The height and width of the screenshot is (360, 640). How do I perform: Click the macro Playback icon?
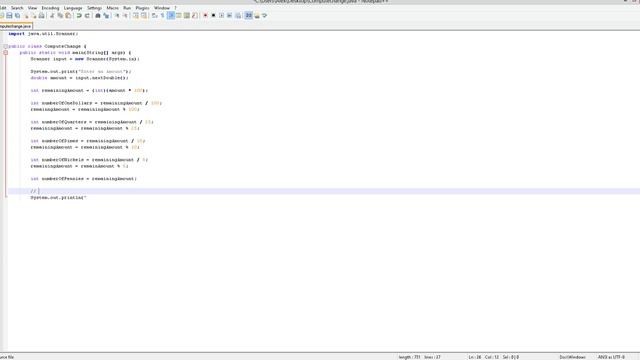[x=222, y=16]
